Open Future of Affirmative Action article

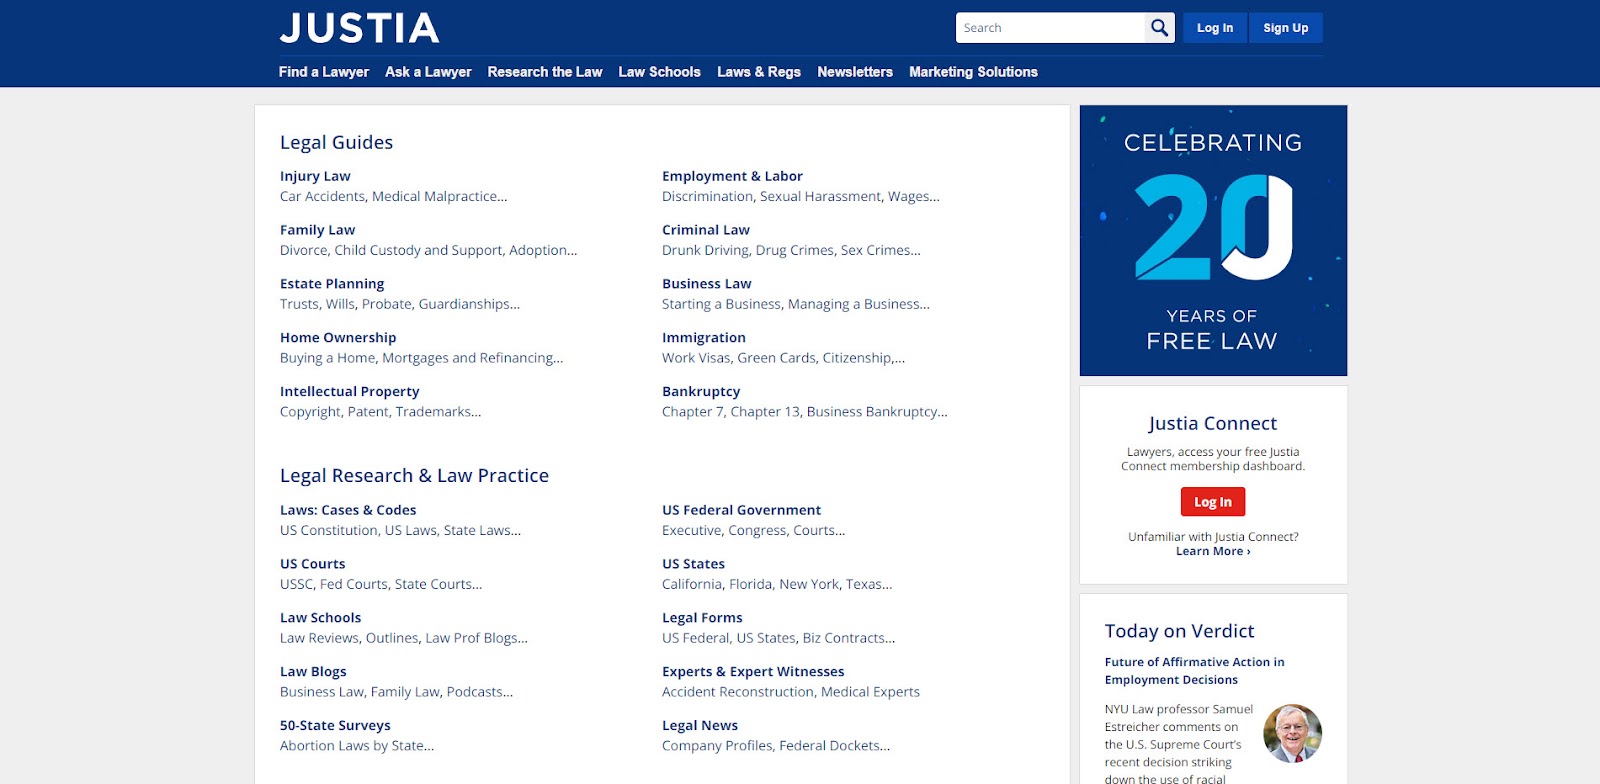1194,671
